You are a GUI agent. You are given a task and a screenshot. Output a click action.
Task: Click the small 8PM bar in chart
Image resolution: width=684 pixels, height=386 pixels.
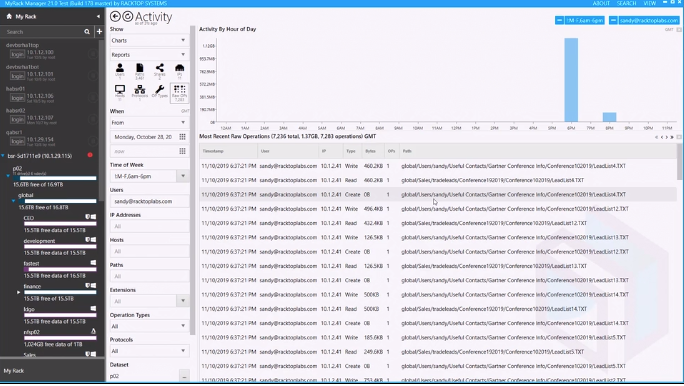609,117
